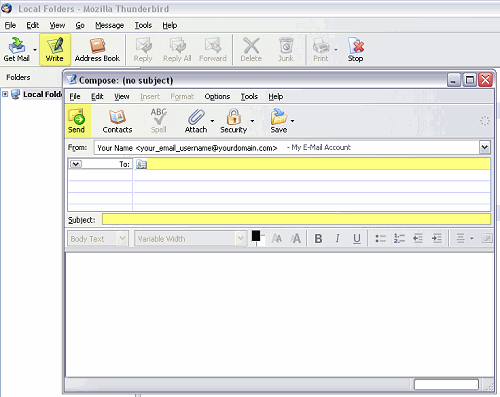Open Compose window View menu
The width and height of the screenshot is (500, 397).
122,97
